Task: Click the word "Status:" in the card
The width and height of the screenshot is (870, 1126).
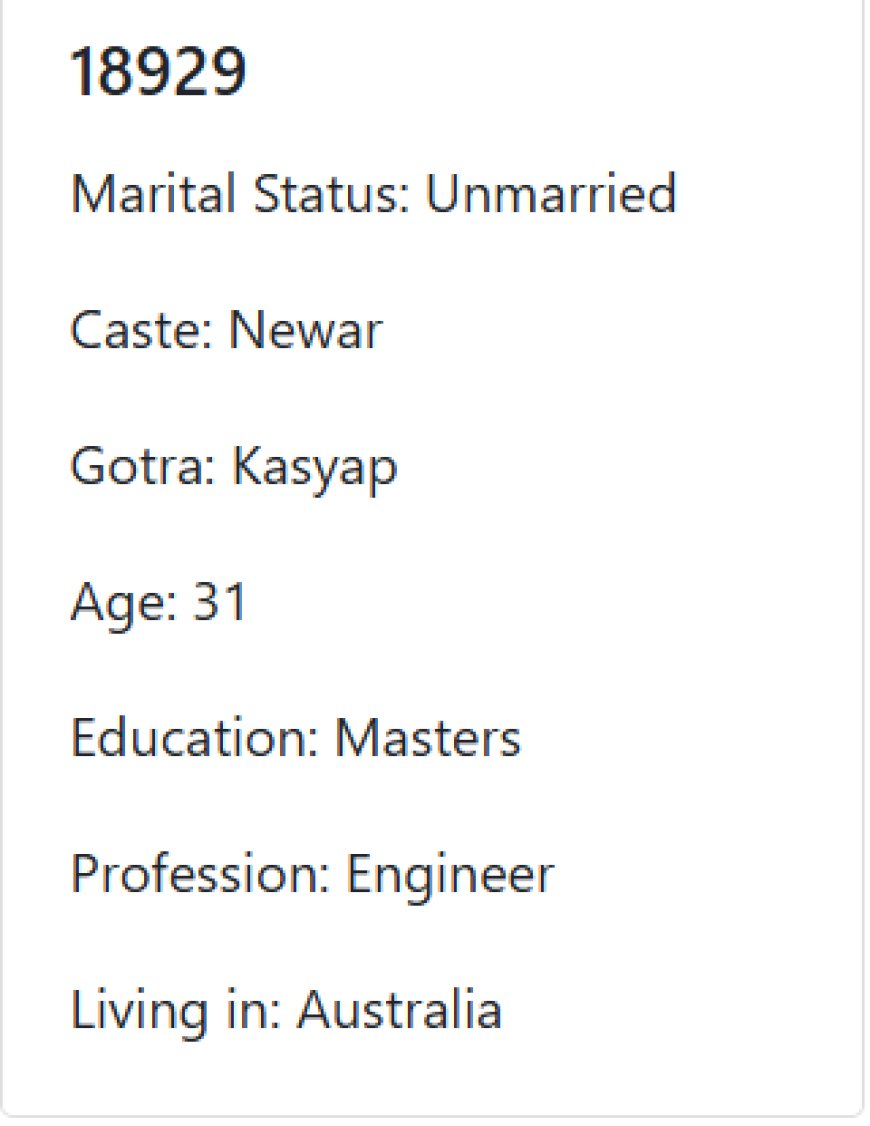Action: pyautogui.click(x=331, y=193)
